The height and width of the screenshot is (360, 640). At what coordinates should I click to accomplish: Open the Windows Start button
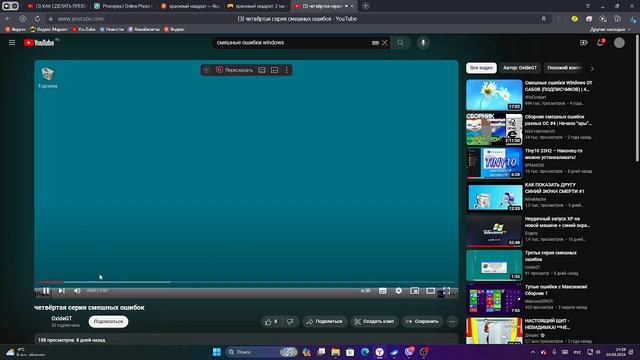click(217, 352)
